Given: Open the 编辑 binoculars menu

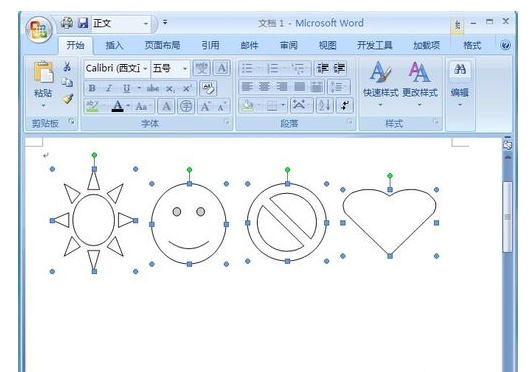Looking at the screenshot, I should pyautogui.click(x=460, y=84).
